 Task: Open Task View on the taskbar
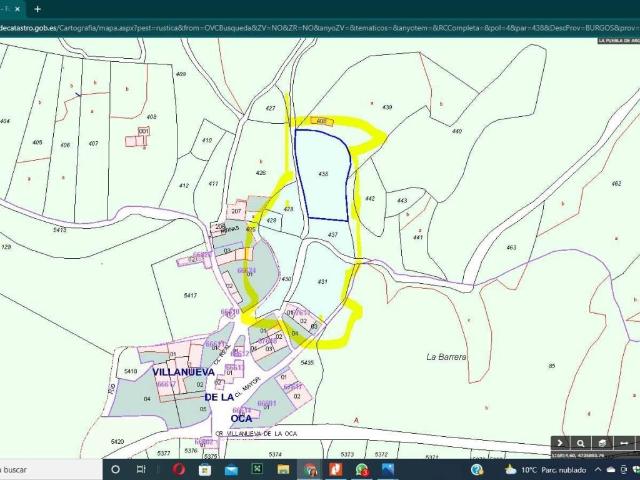point(141,469)
